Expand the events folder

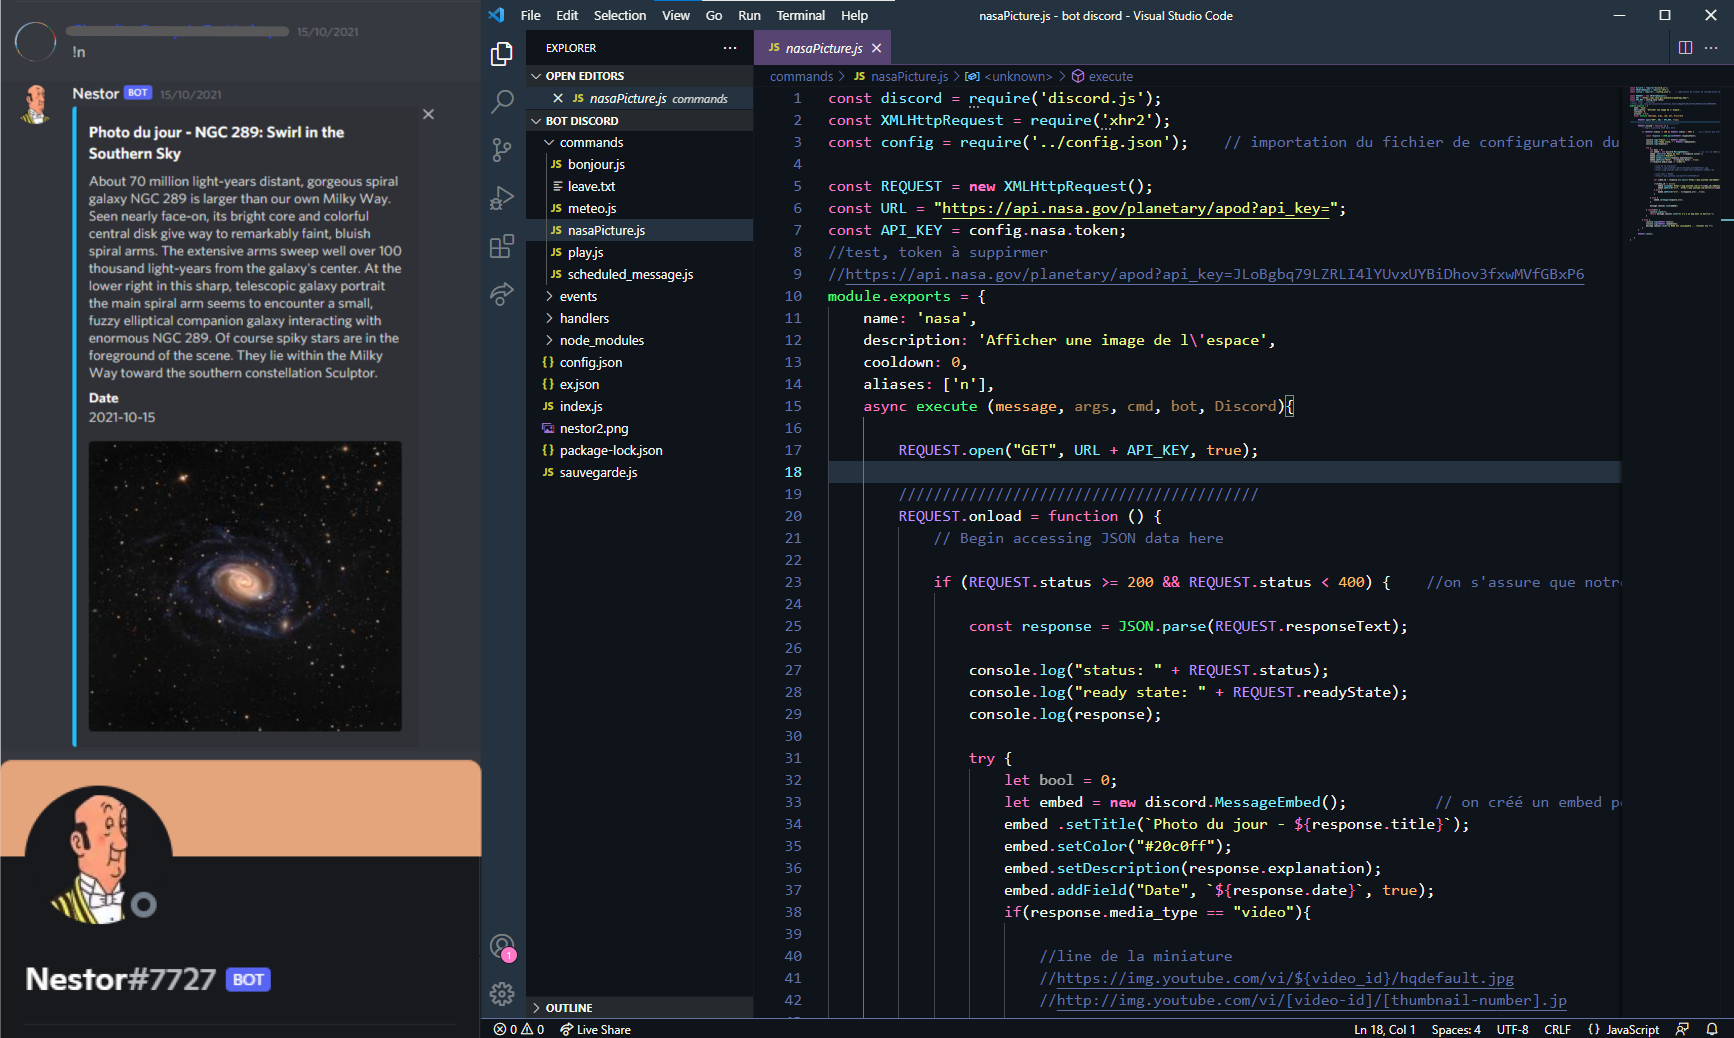tap(578, 296)
